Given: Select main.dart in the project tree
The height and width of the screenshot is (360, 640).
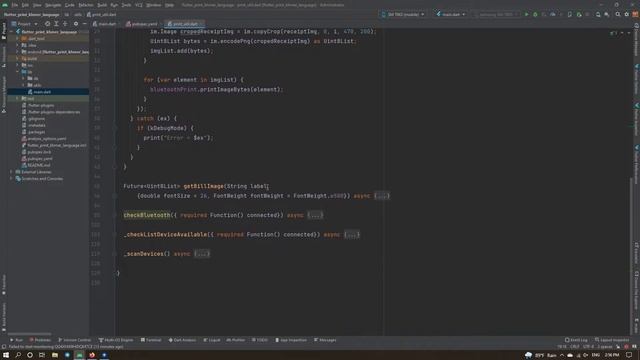Looking at the screenshot, I should point(42,92).
